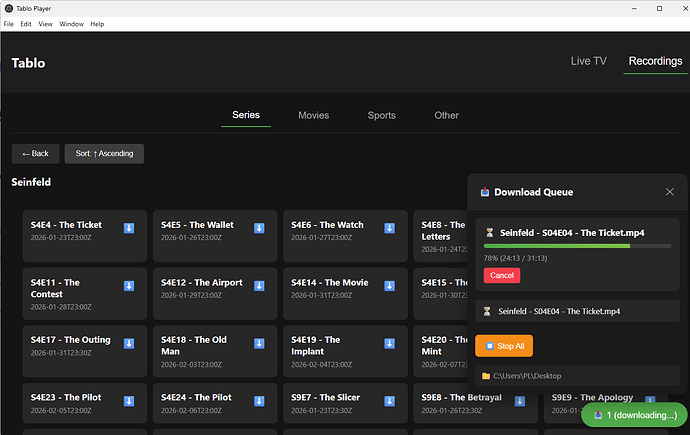The image size is (690, 435).
Task: Open the S9E9 - The Apology card title
Action: [x=592, y=397]
